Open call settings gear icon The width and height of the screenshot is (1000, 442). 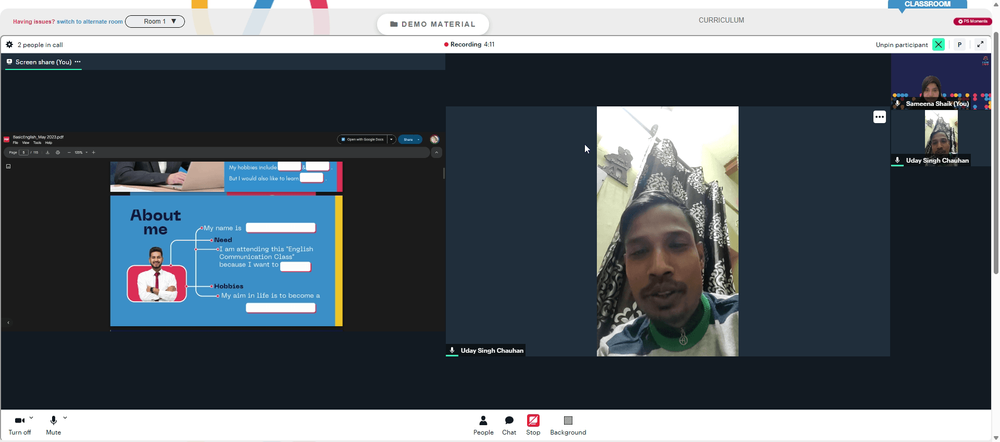coord(9,45)
